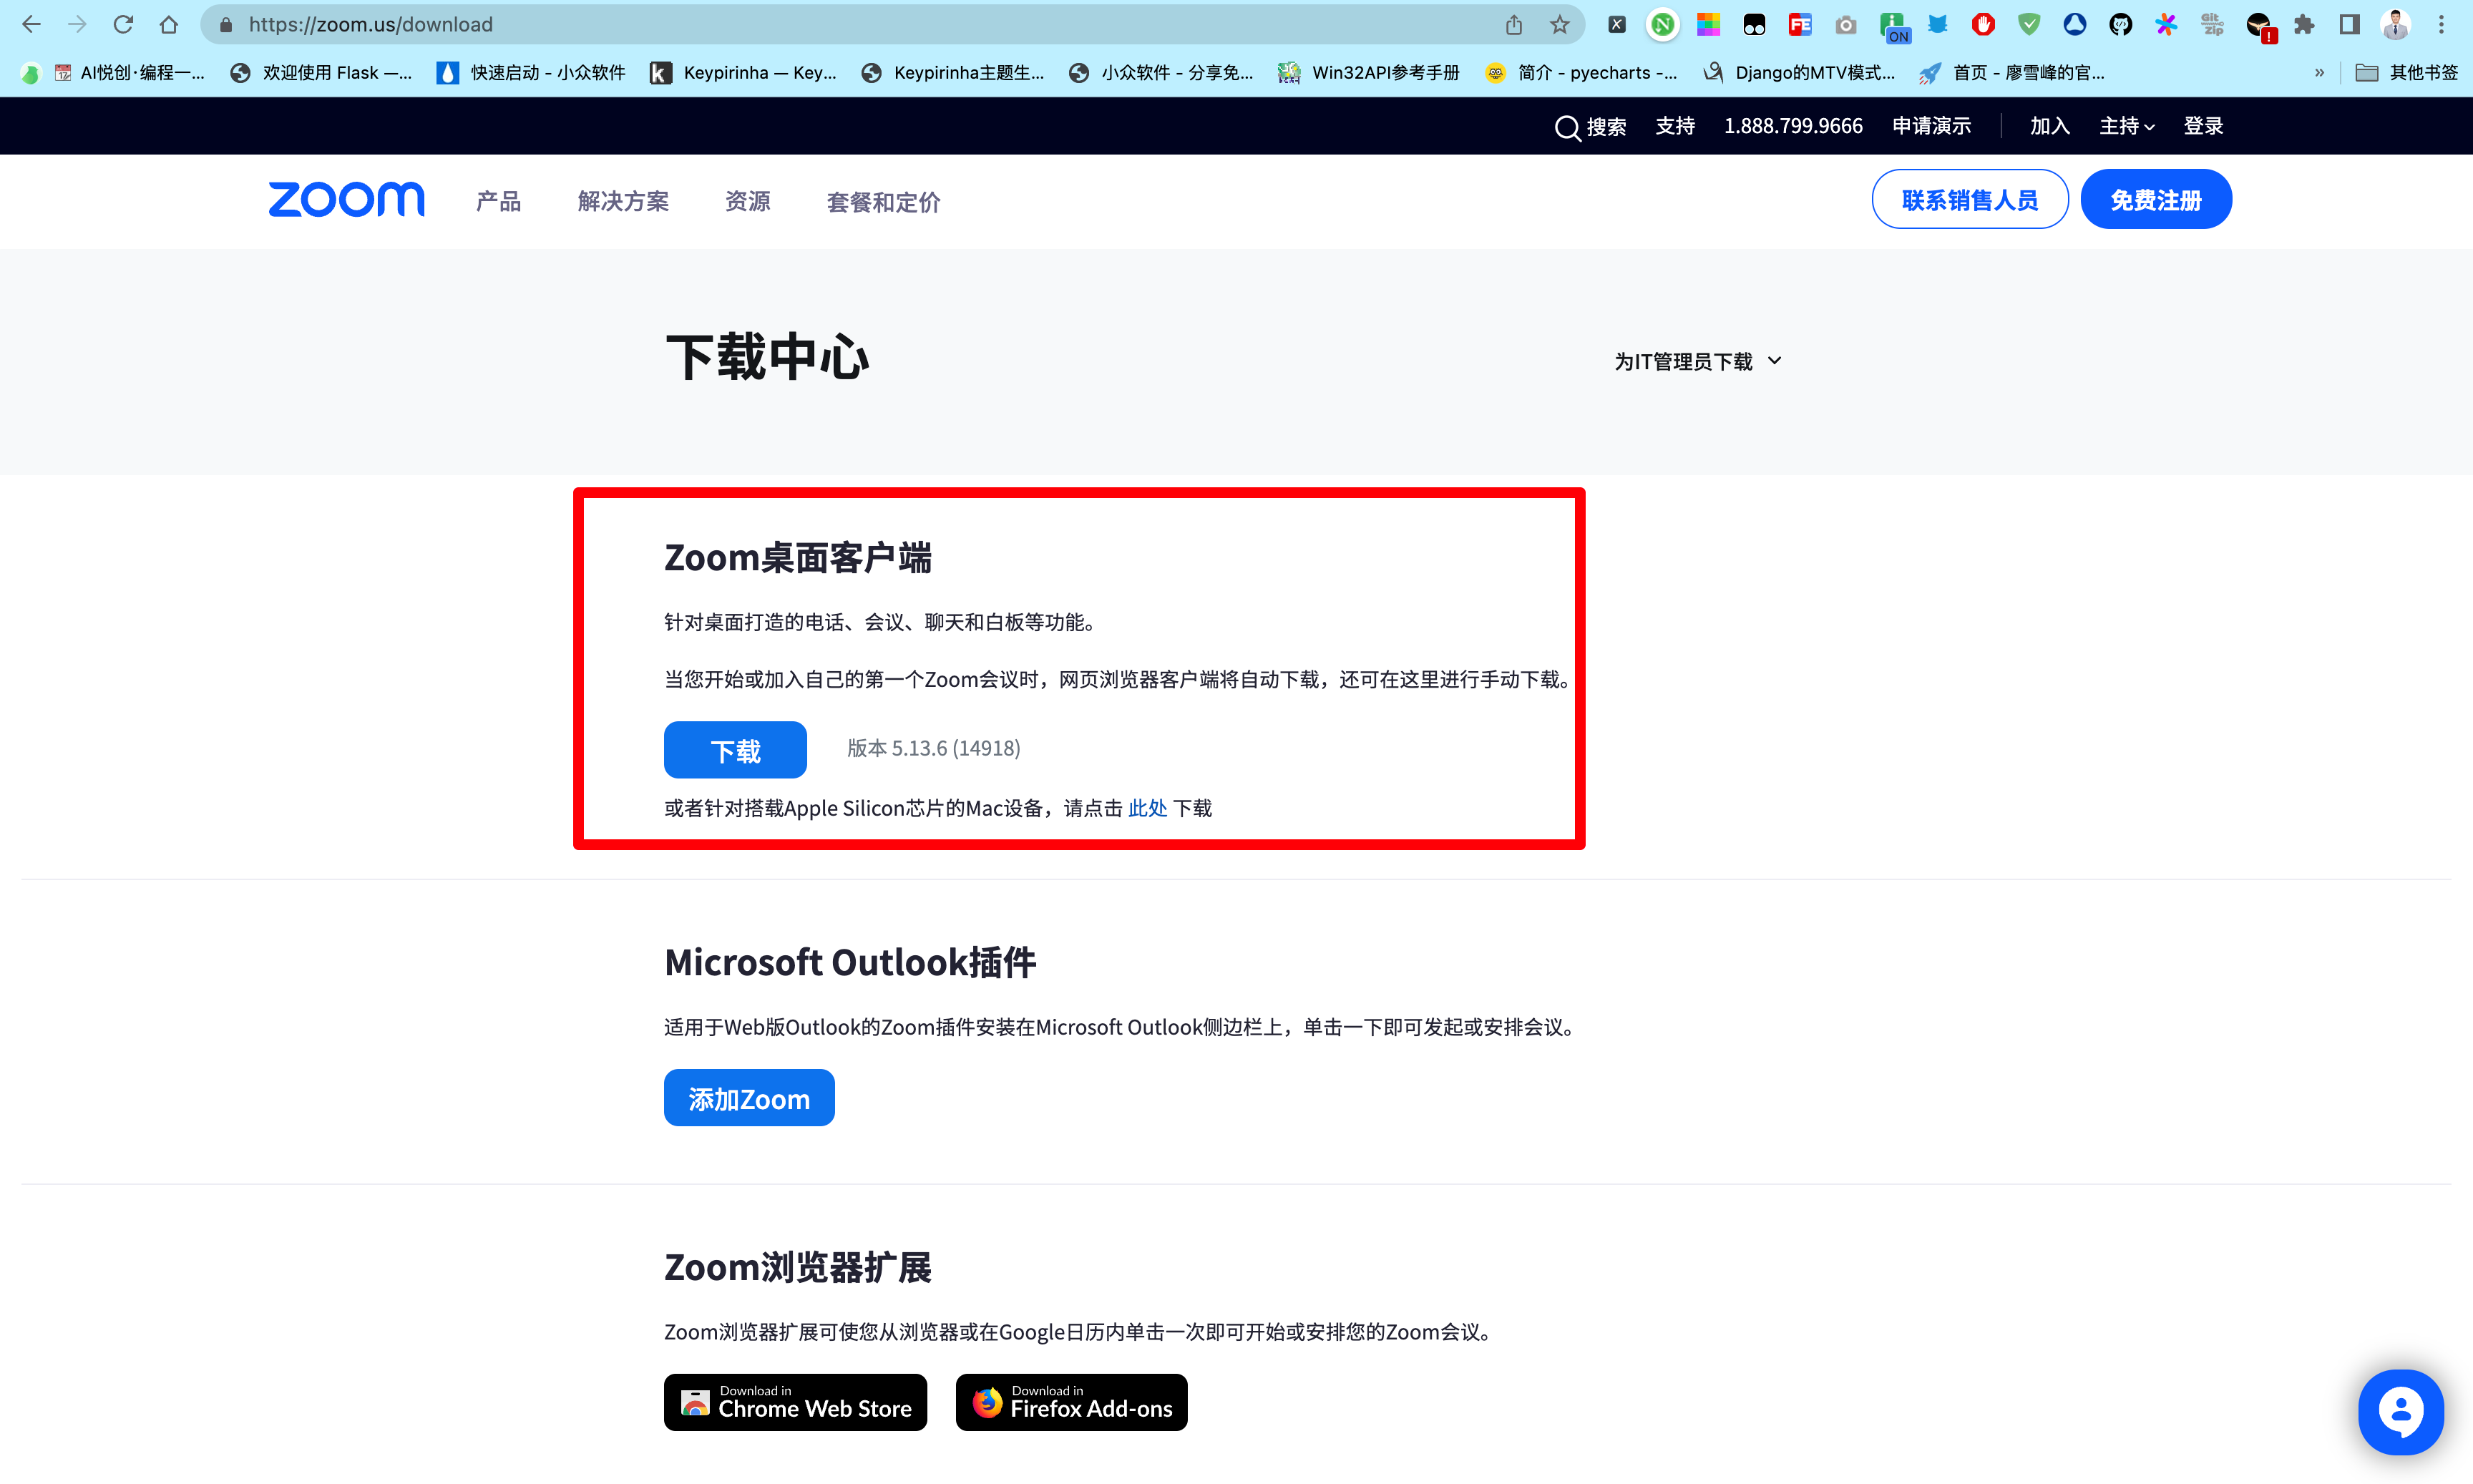Image resolution: width=2473 pixels, height=1484 pixels.
Task: Click the 联系销售人员 button
Action: click(x=1970, y=199)
